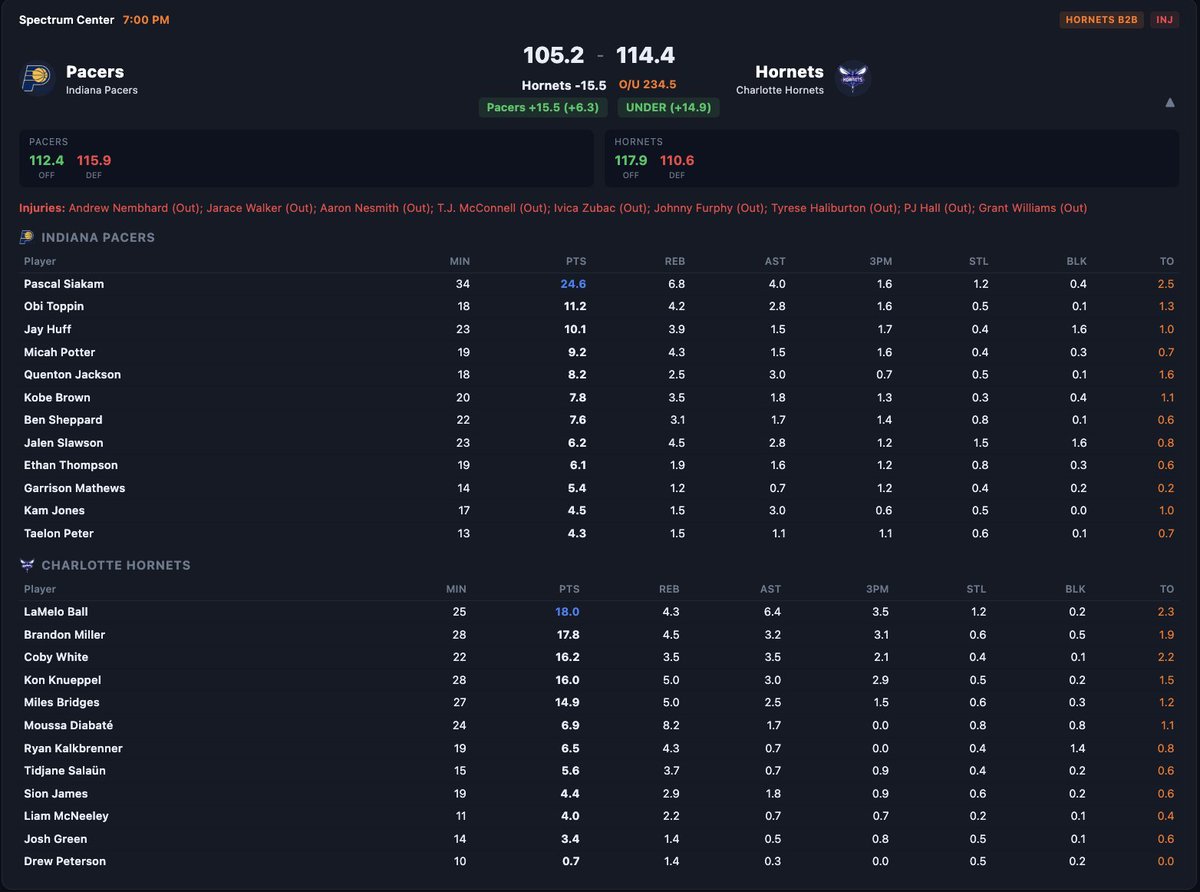1200x892 pixels.
Task: Select the Ryan Kalkbrenner player name
Action: click(x=73, y=748)
